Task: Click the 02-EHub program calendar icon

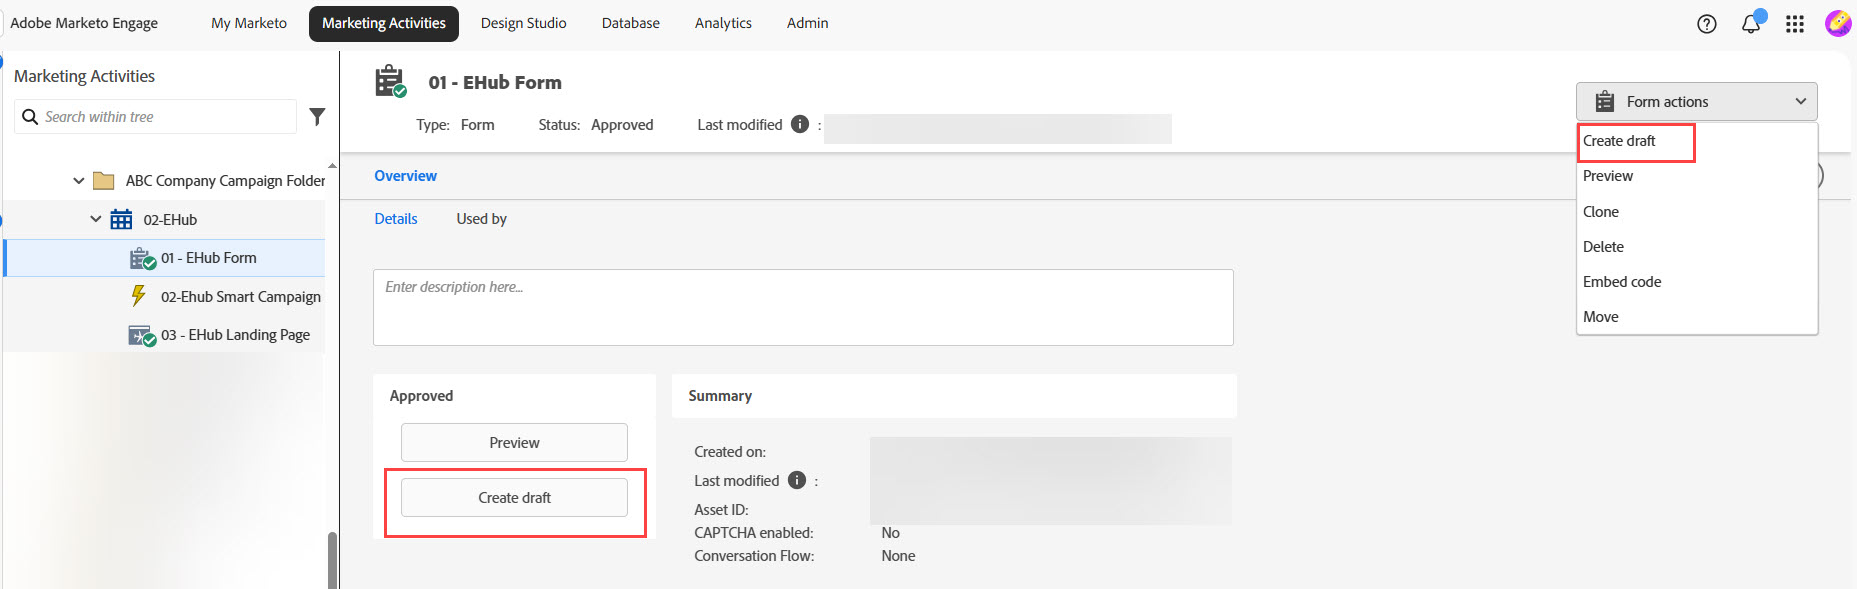Action: pos(121,219)
